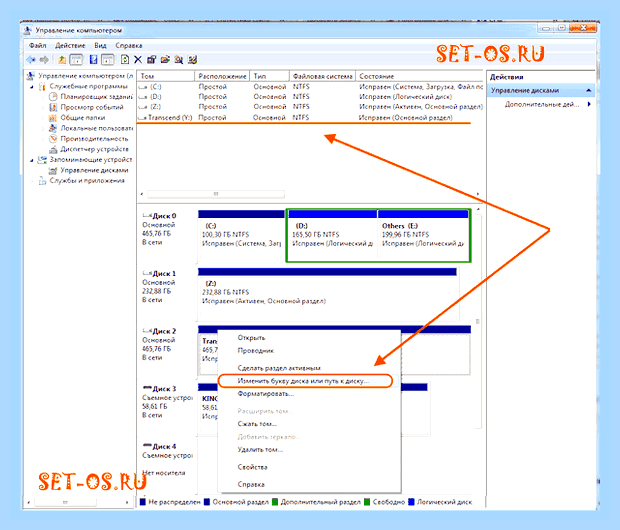Click the Планировщик заданий clock icon

click(53, 97)
